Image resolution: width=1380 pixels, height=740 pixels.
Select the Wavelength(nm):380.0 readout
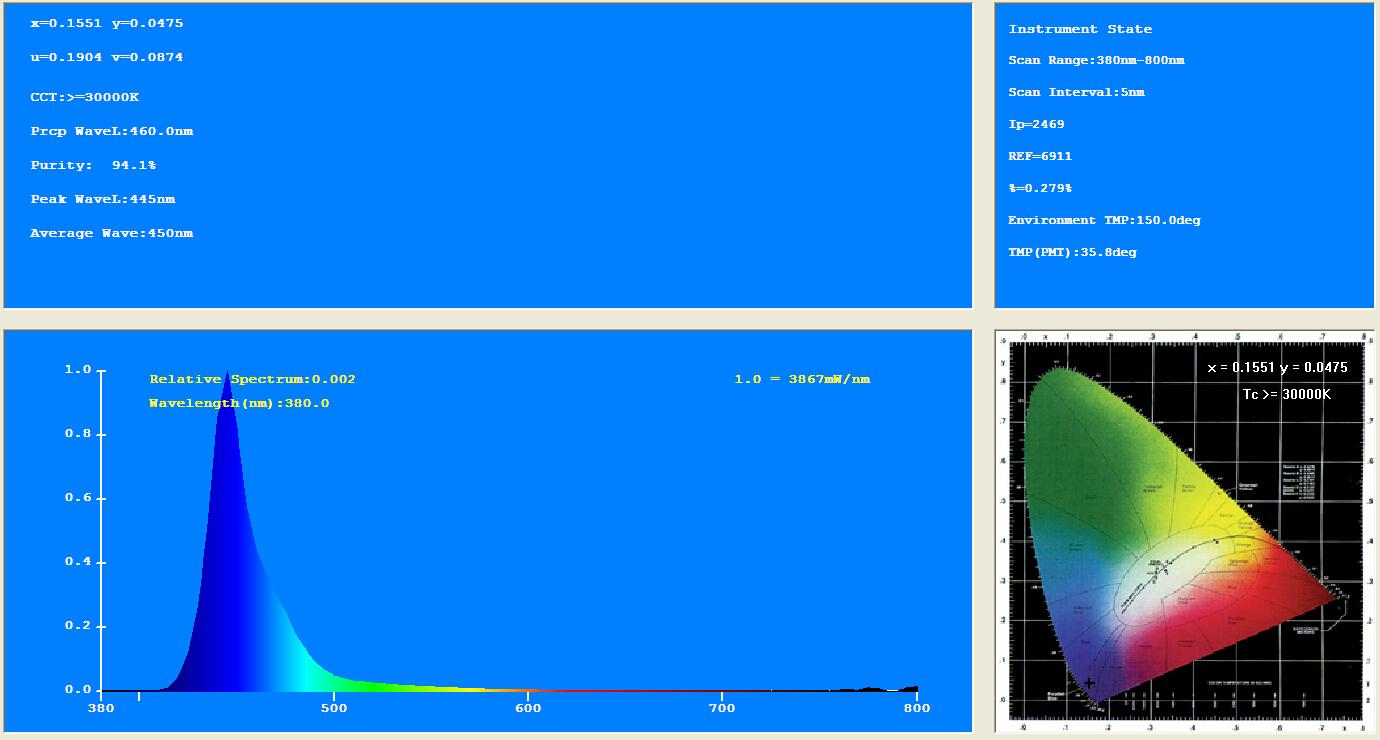point(239,403)
